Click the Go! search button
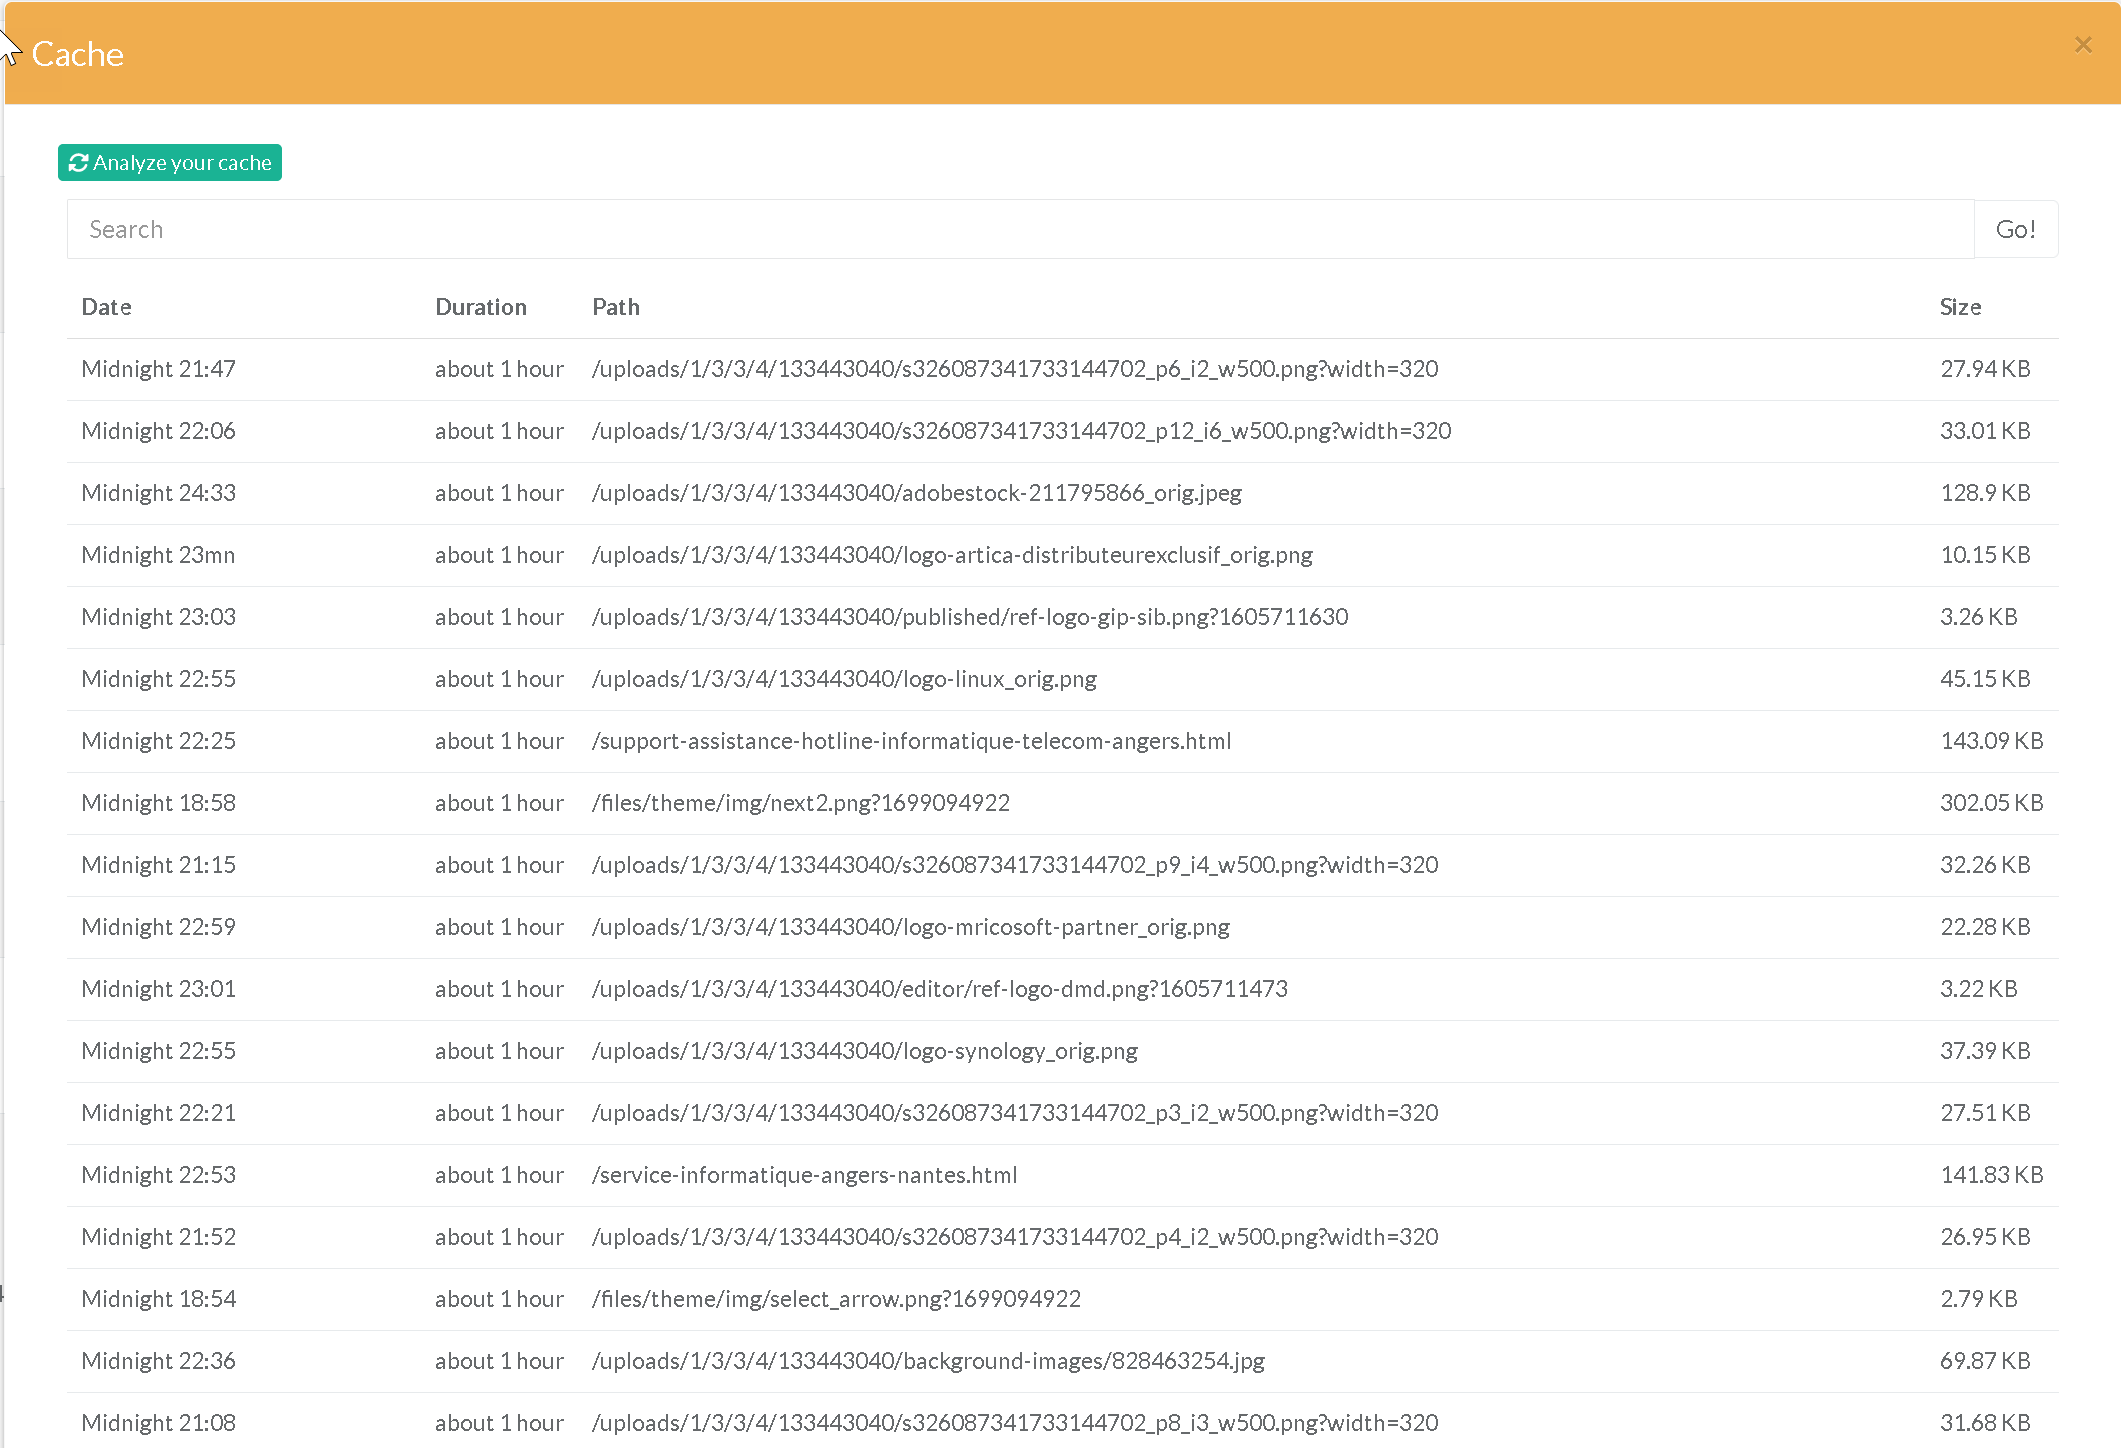Viewport: 2121px width, 1448px height. coord(2015,230)
